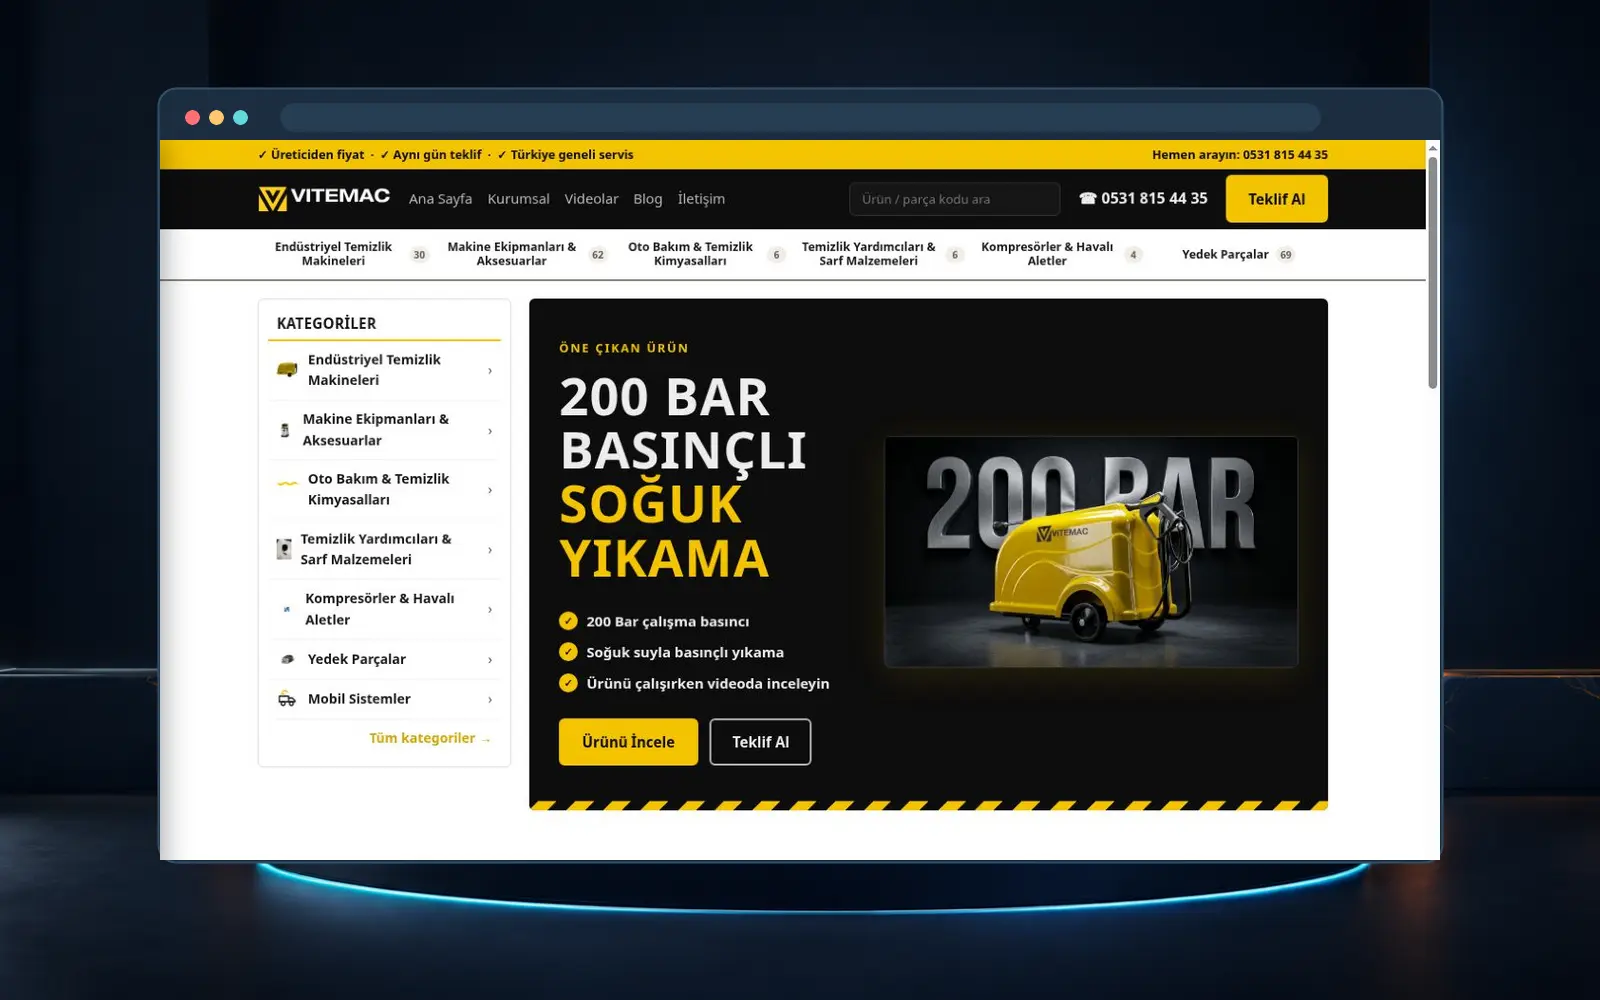Expand Kompresörler & Havalı Aletler sidebar chevron
Viewport: 1600px width, 1000px height.
point(490,610)
